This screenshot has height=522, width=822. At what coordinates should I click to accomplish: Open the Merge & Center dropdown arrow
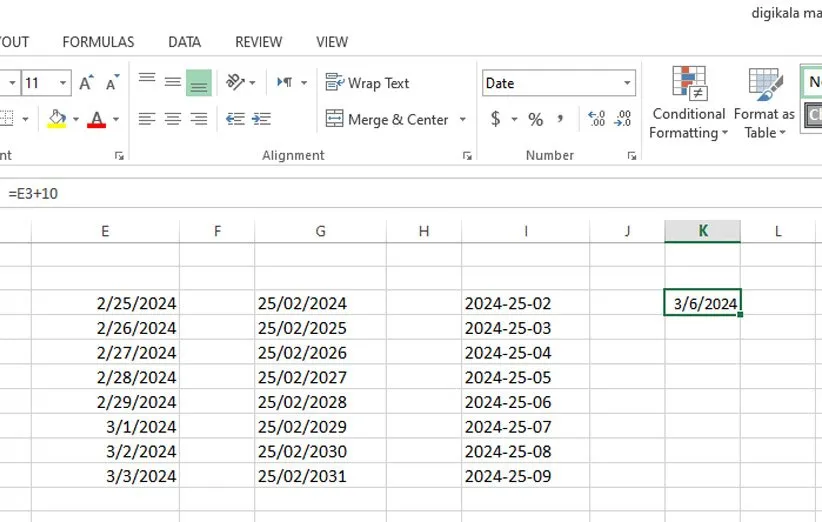[x=462, y=119]
